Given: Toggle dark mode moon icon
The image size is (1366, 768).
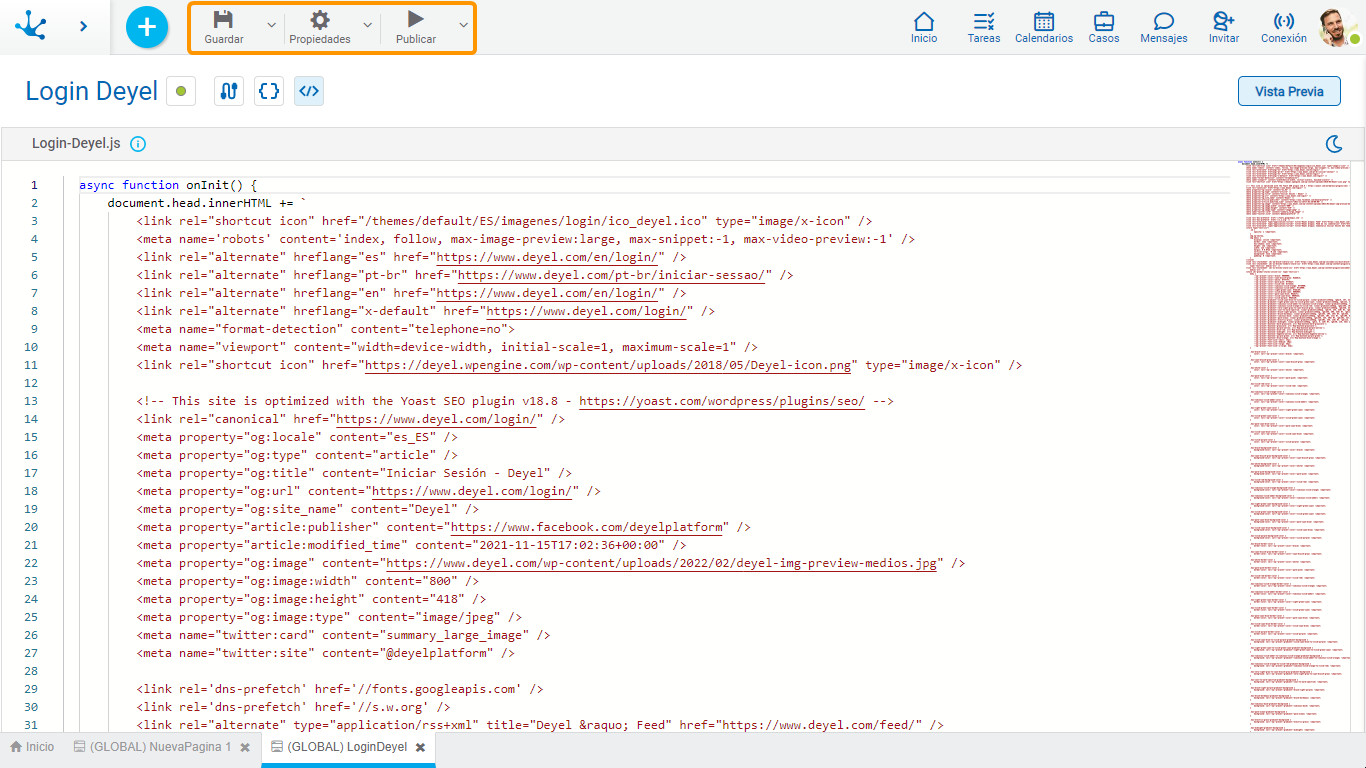Looking at the screenshot, I should pos(1334,144).
